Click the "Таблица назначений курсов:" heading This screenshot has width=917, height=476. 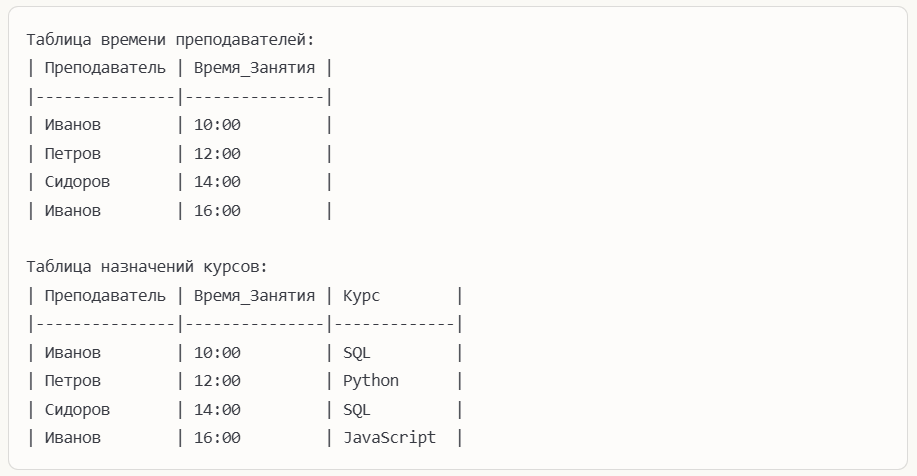click(147, 268)
